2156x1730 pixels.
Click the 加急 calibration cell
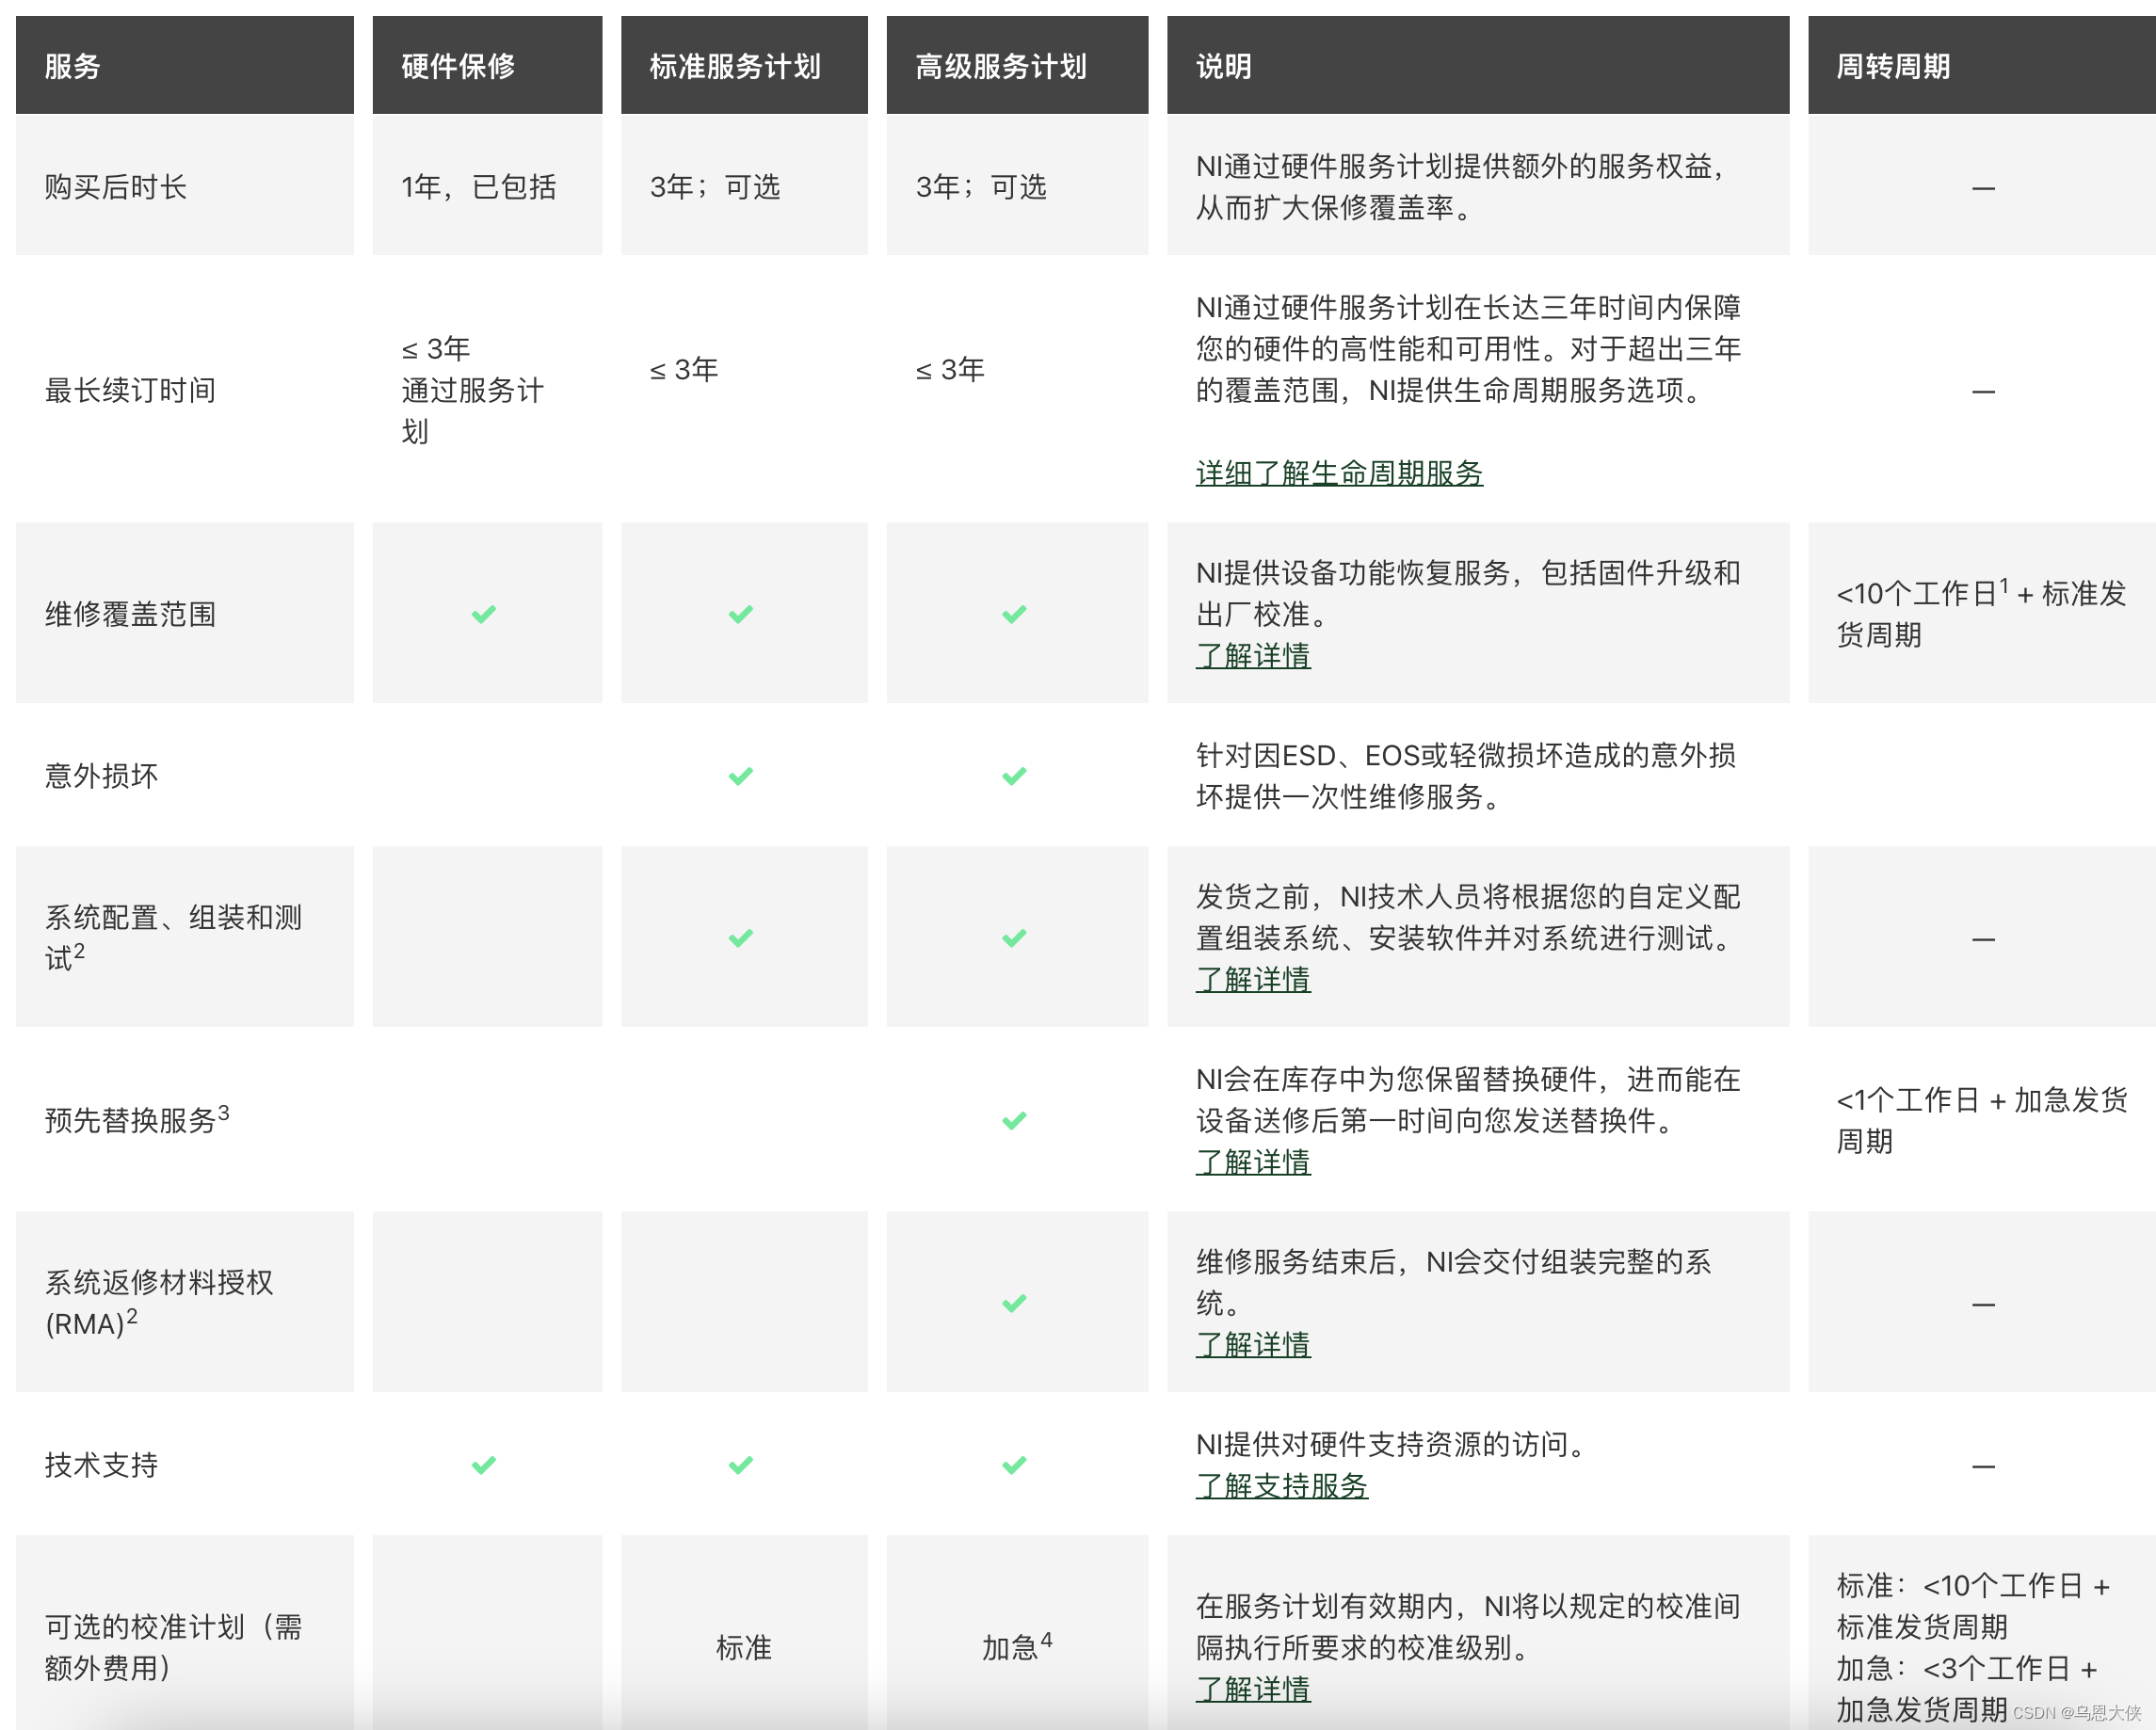pos(1017,1646)
